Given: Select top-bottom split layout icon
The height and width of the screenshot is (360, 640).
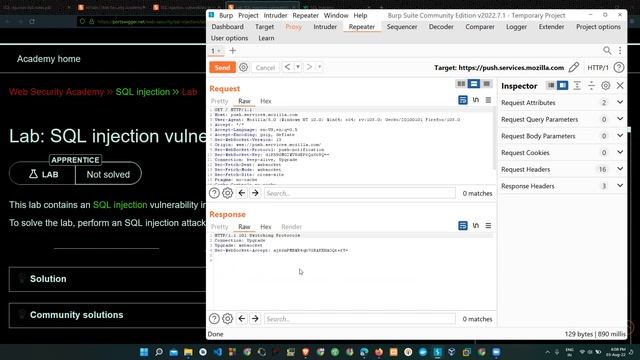Looking at the screenshot, I should pos(473,84).
